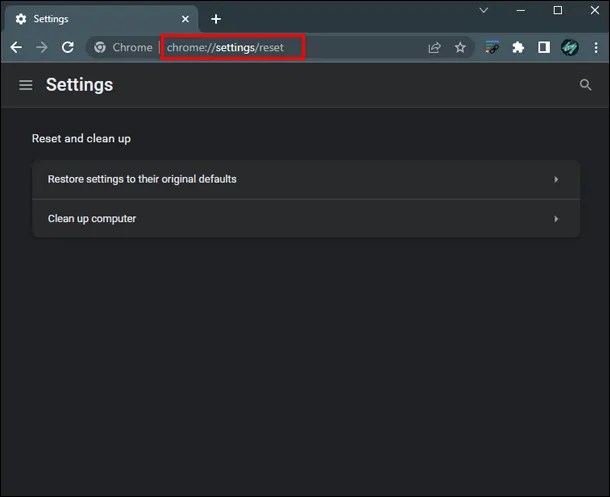Open Chrome's three-dot menu
Screen dimensions: 610x497
595,47
